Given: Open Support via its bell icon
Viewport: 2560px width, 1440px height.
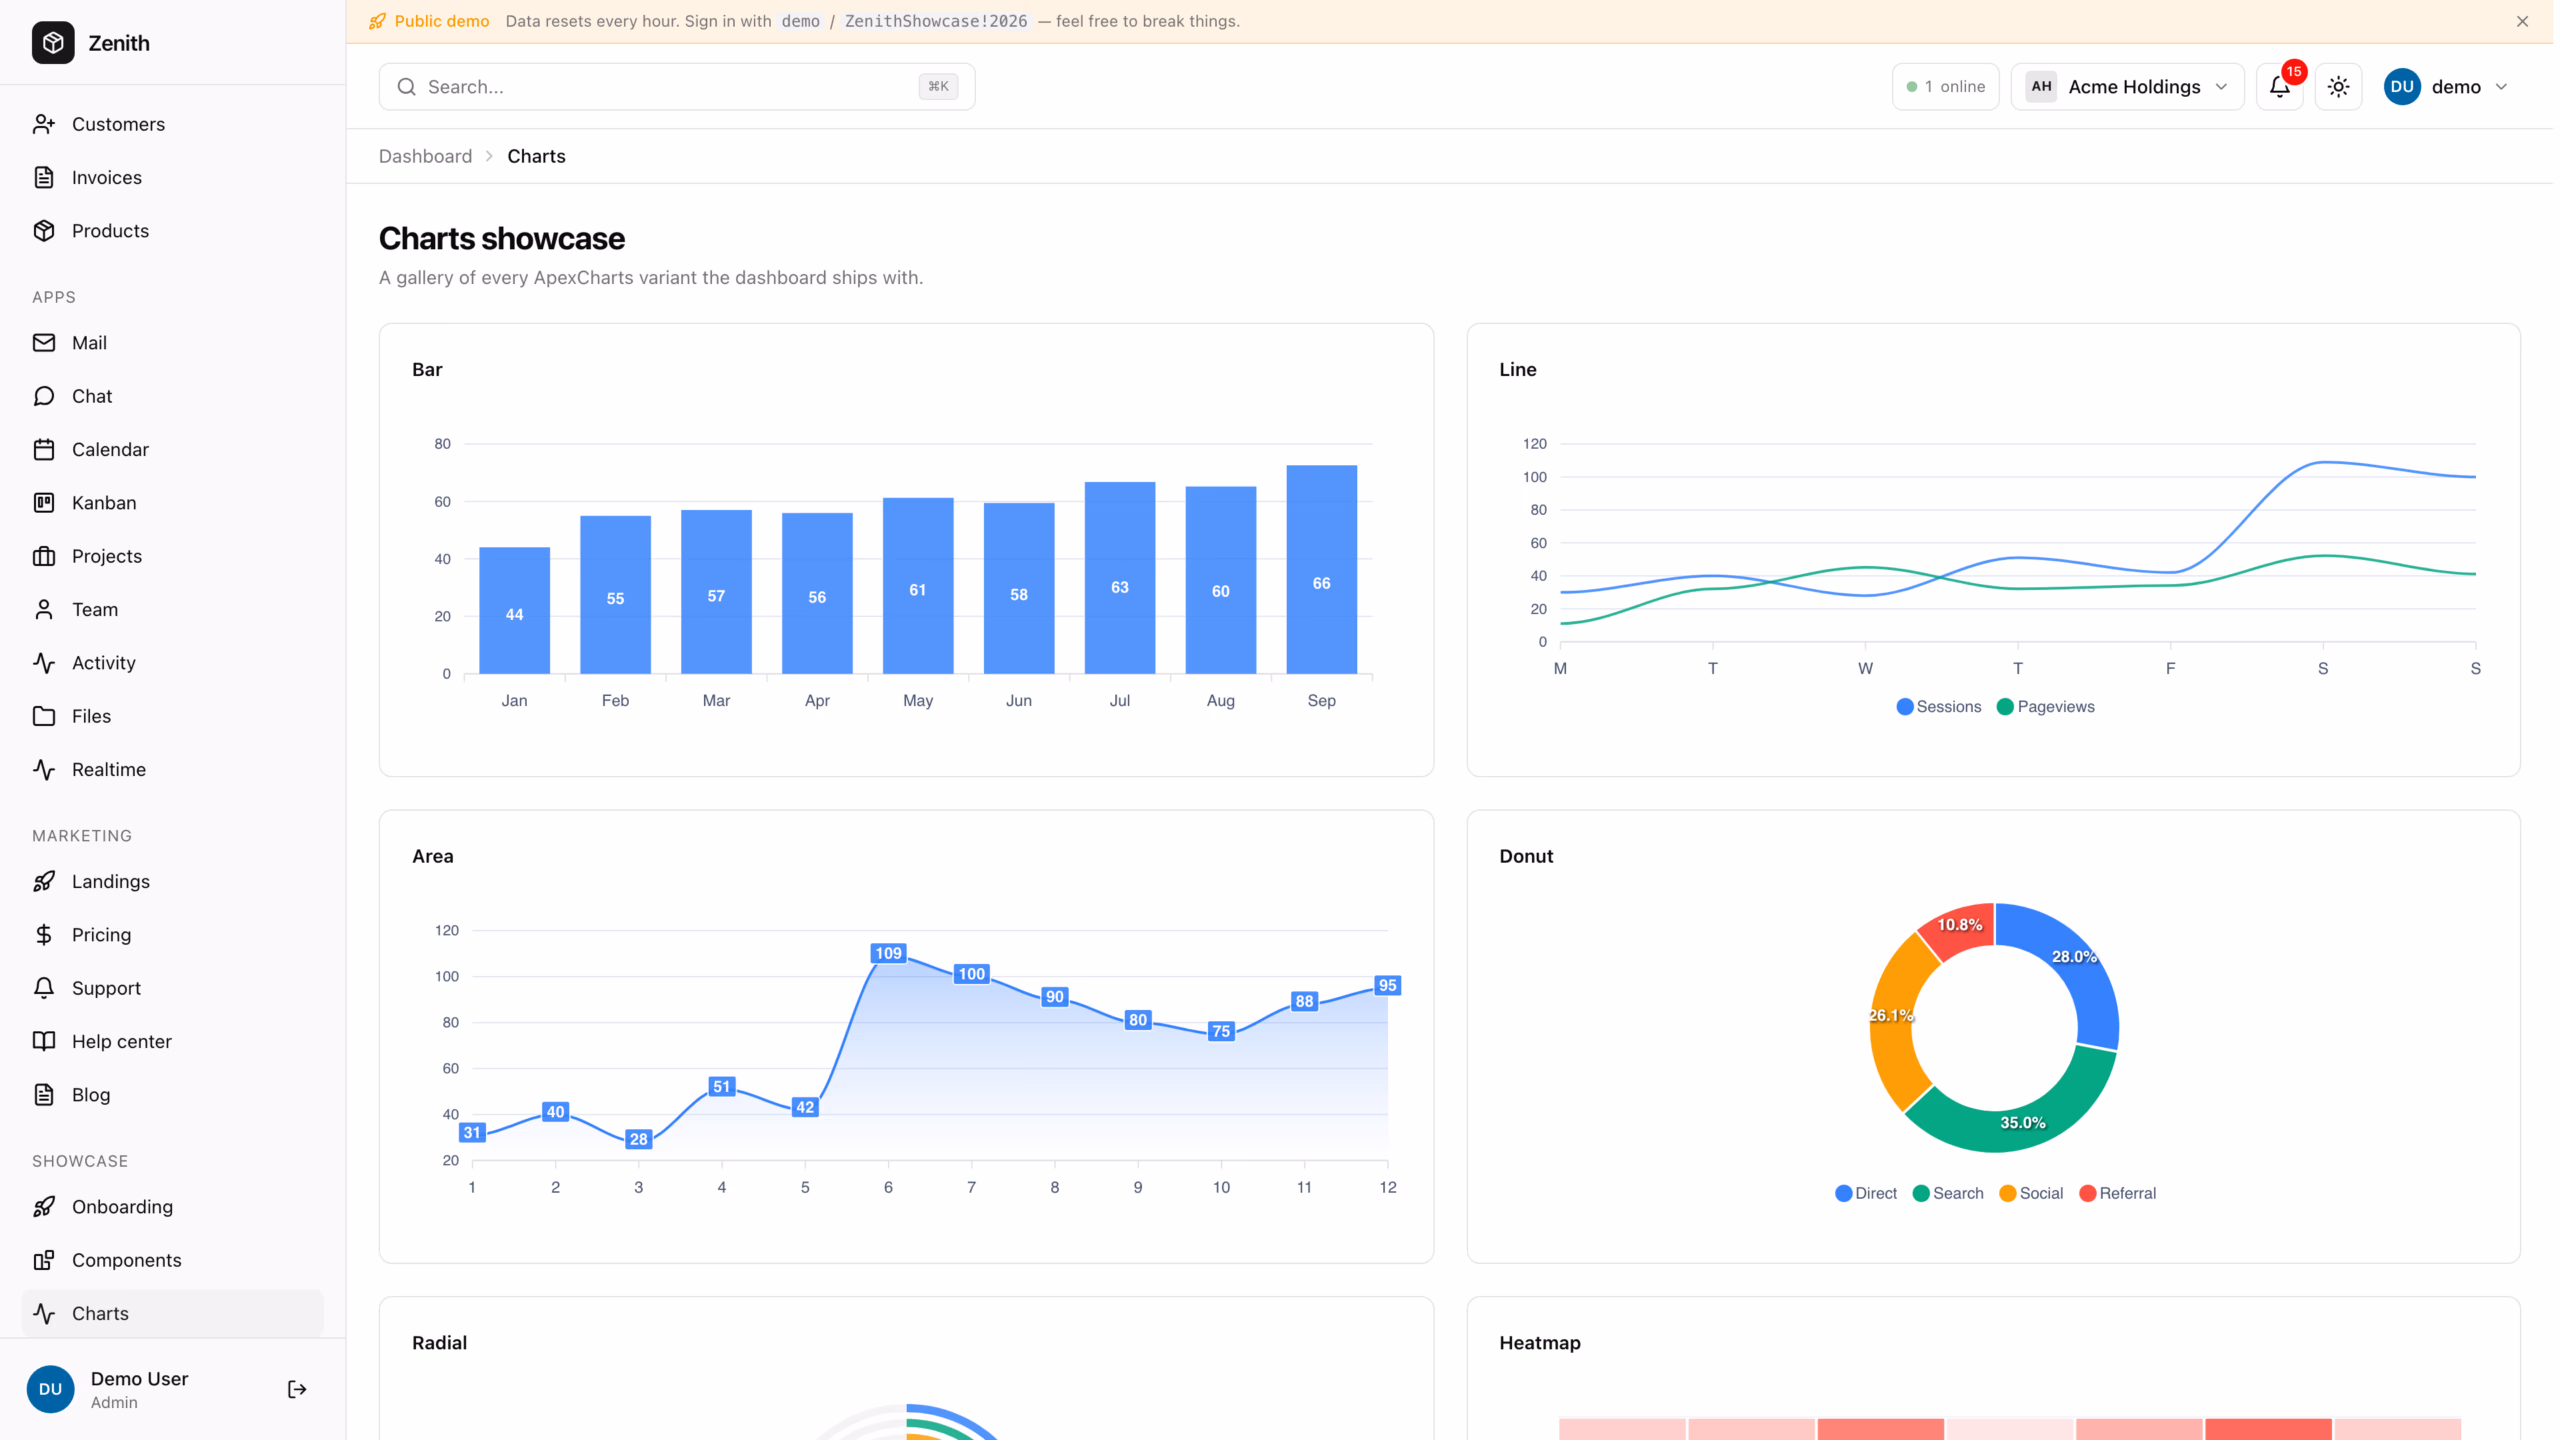Looking at the screenshot, I should 44,988.
